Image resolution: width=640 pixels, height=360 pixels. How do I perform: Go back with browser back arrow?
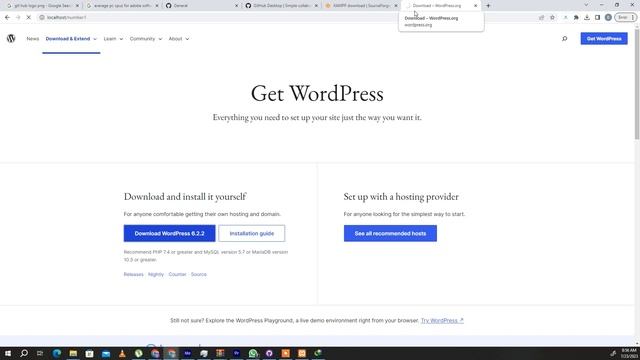point(7,18)
